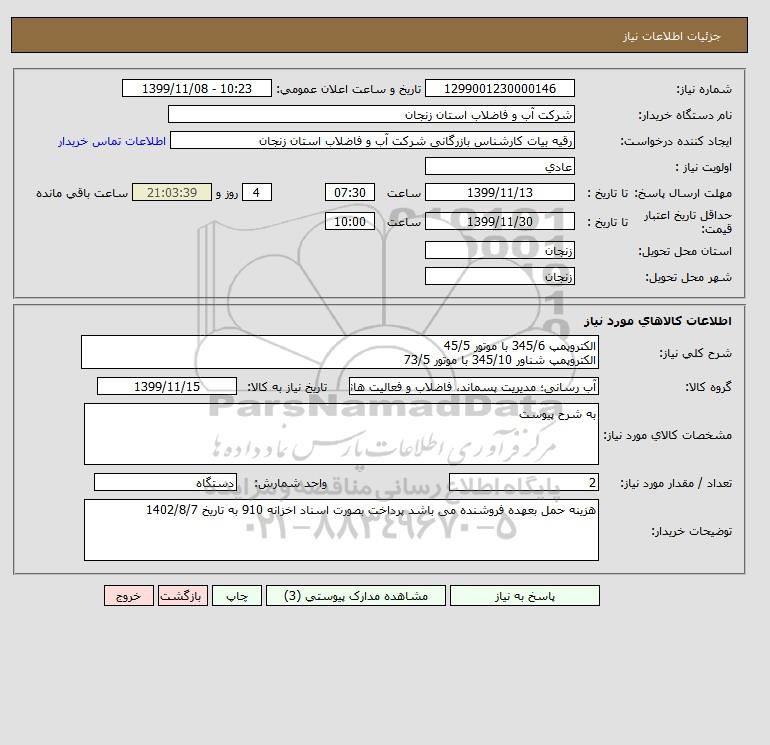Screen dimensions: 770x745
Task: Click the 'شرح کلی نیاز:' label
Action: (695, 353)
